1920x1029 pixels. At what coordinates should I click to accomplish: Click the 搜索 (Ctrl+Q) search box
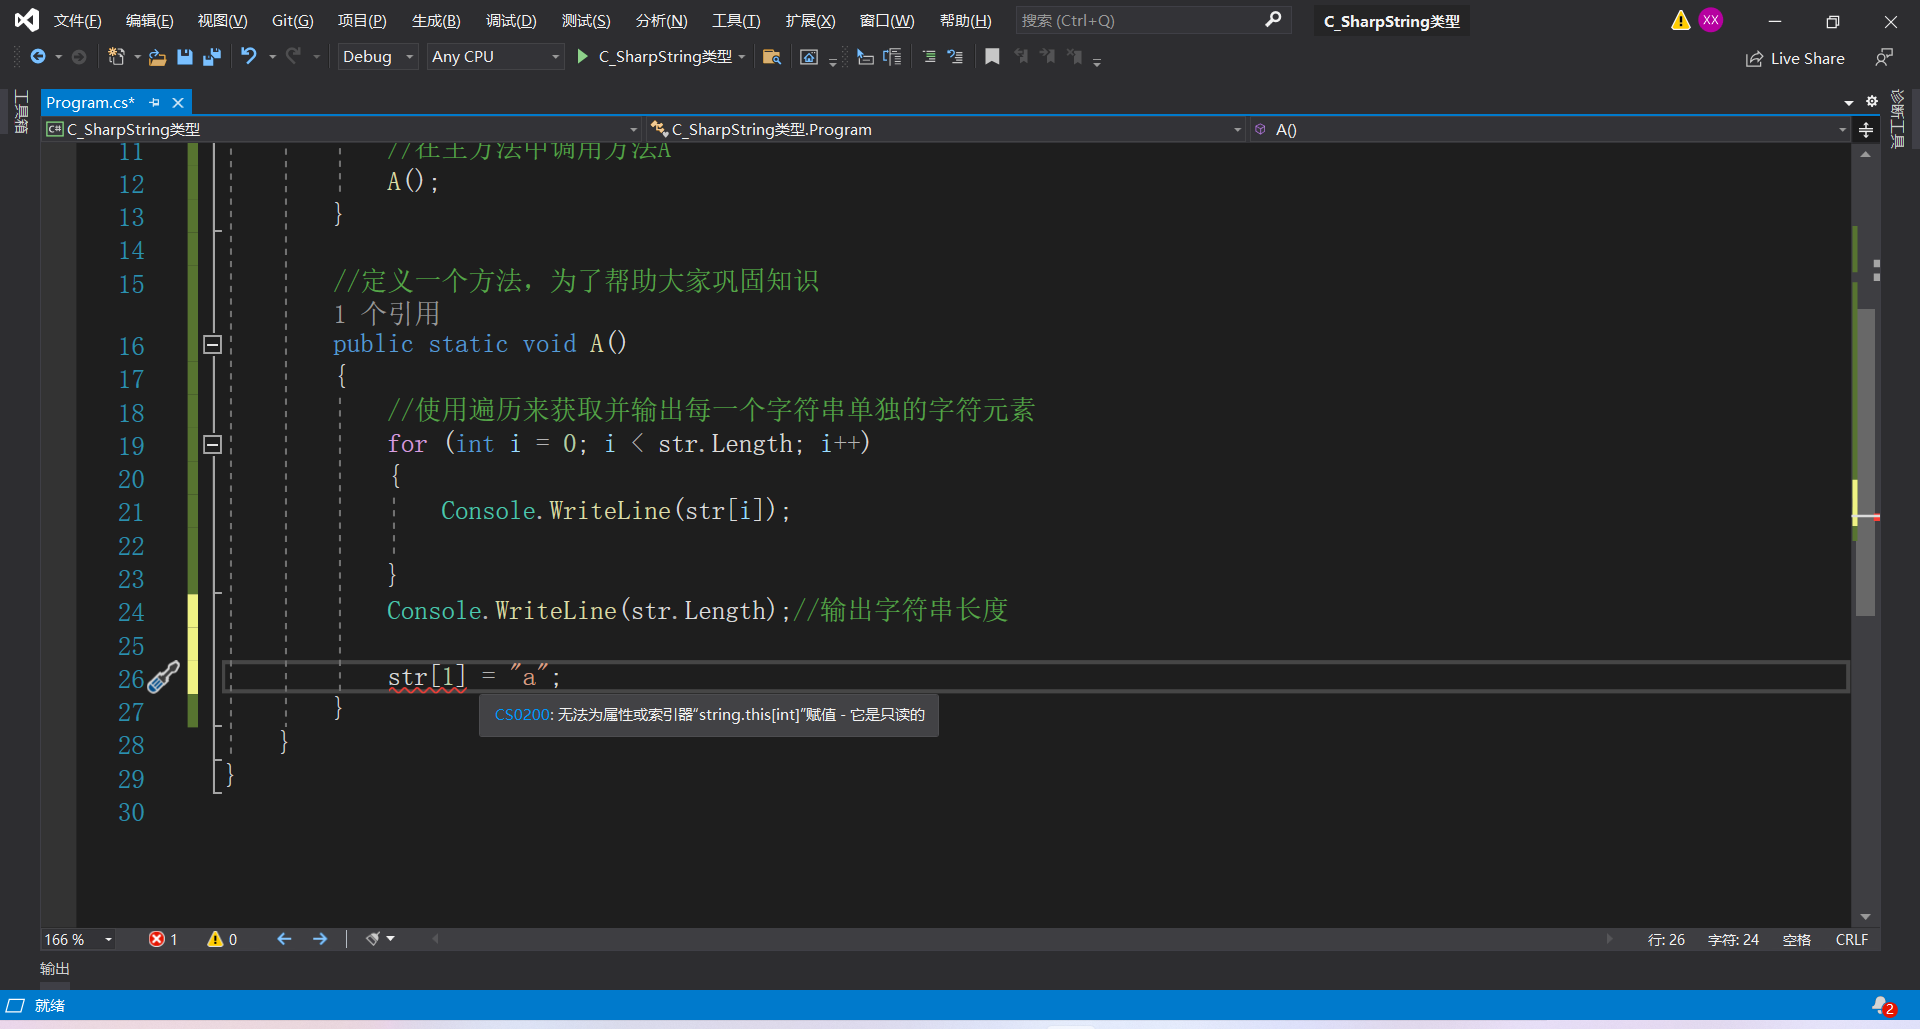[x=1152, y=20]
